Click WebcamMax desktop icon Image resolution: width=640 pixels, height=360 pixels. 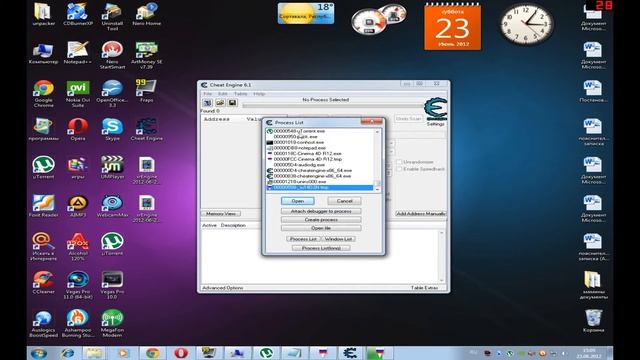pos(112,206)
